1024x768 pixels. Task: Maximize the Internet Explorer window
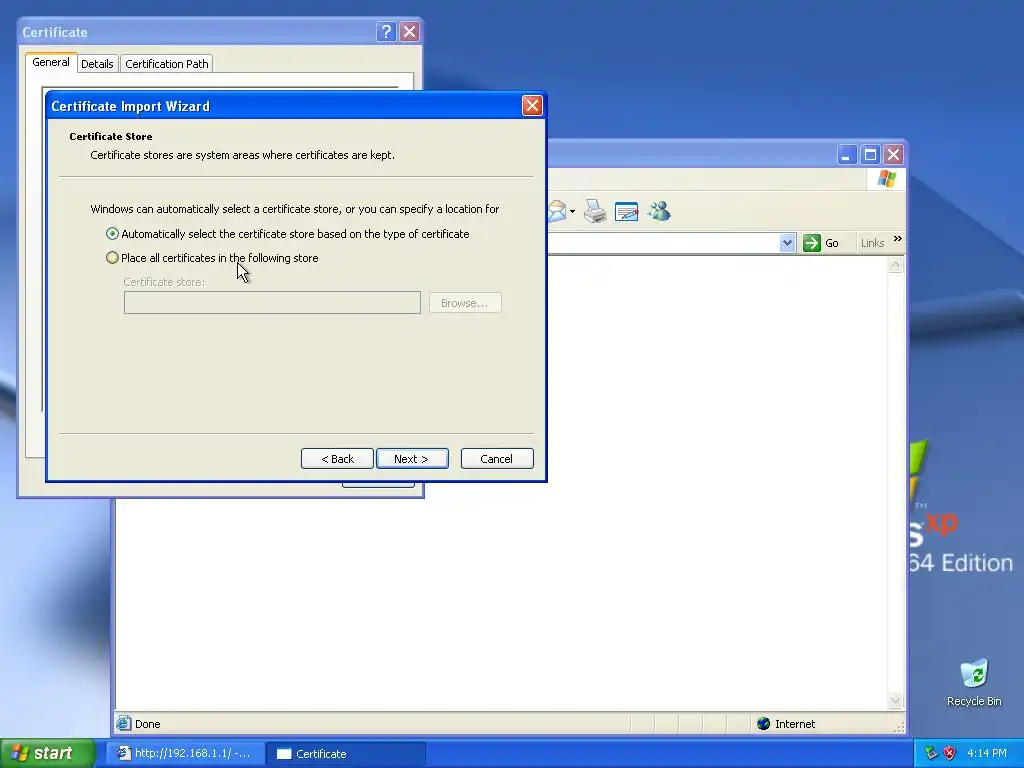pyautogui.click(x=870, y=155)
